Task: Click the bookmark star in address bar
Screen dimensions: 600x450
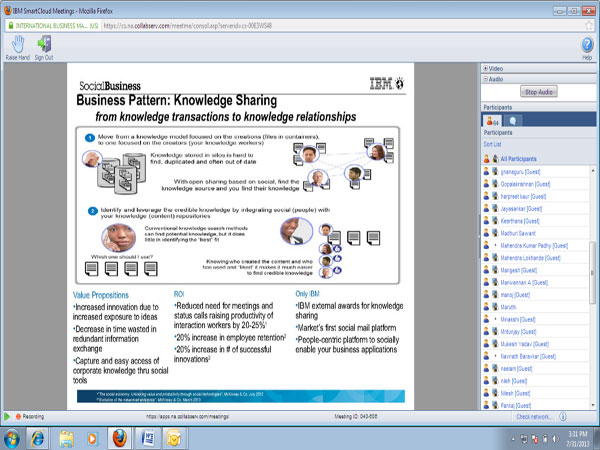Action: click(x=589, y=25)
